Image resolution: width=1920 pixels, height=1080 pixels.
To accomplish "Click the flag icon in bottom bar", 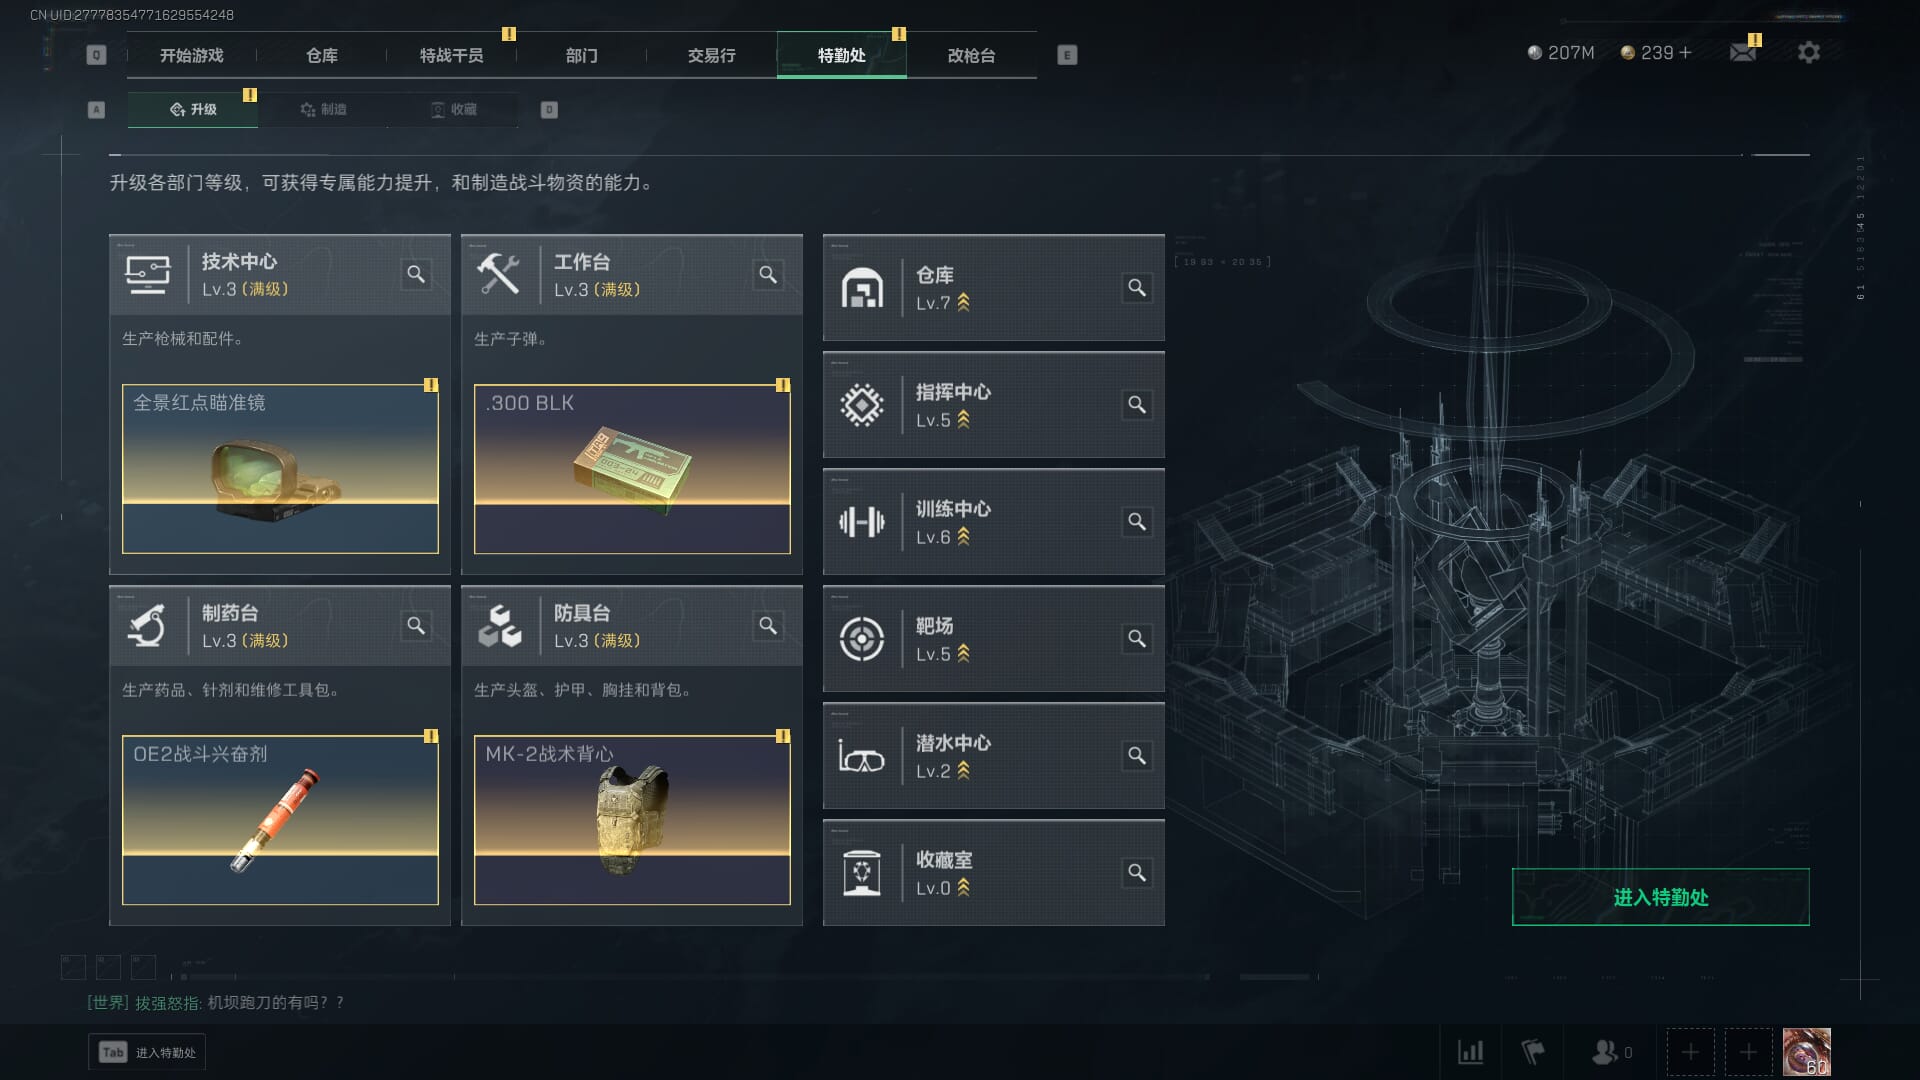I will click(1532, 1052).
